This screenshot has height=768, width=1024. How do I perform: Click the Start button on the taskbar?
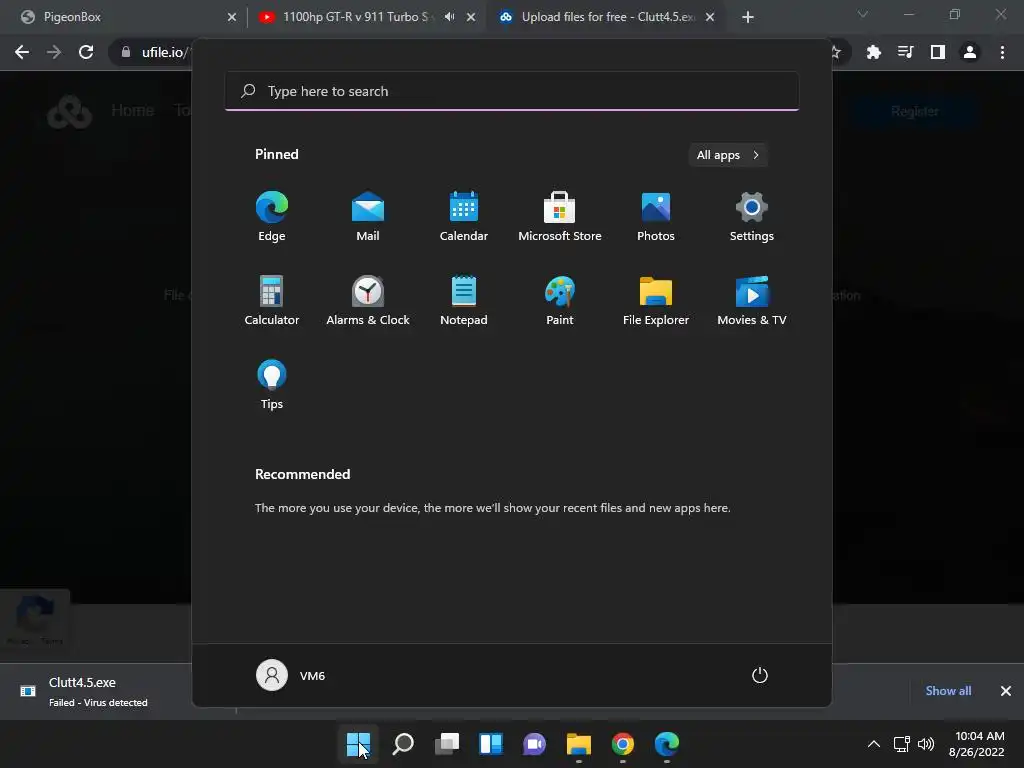(359, 744)
